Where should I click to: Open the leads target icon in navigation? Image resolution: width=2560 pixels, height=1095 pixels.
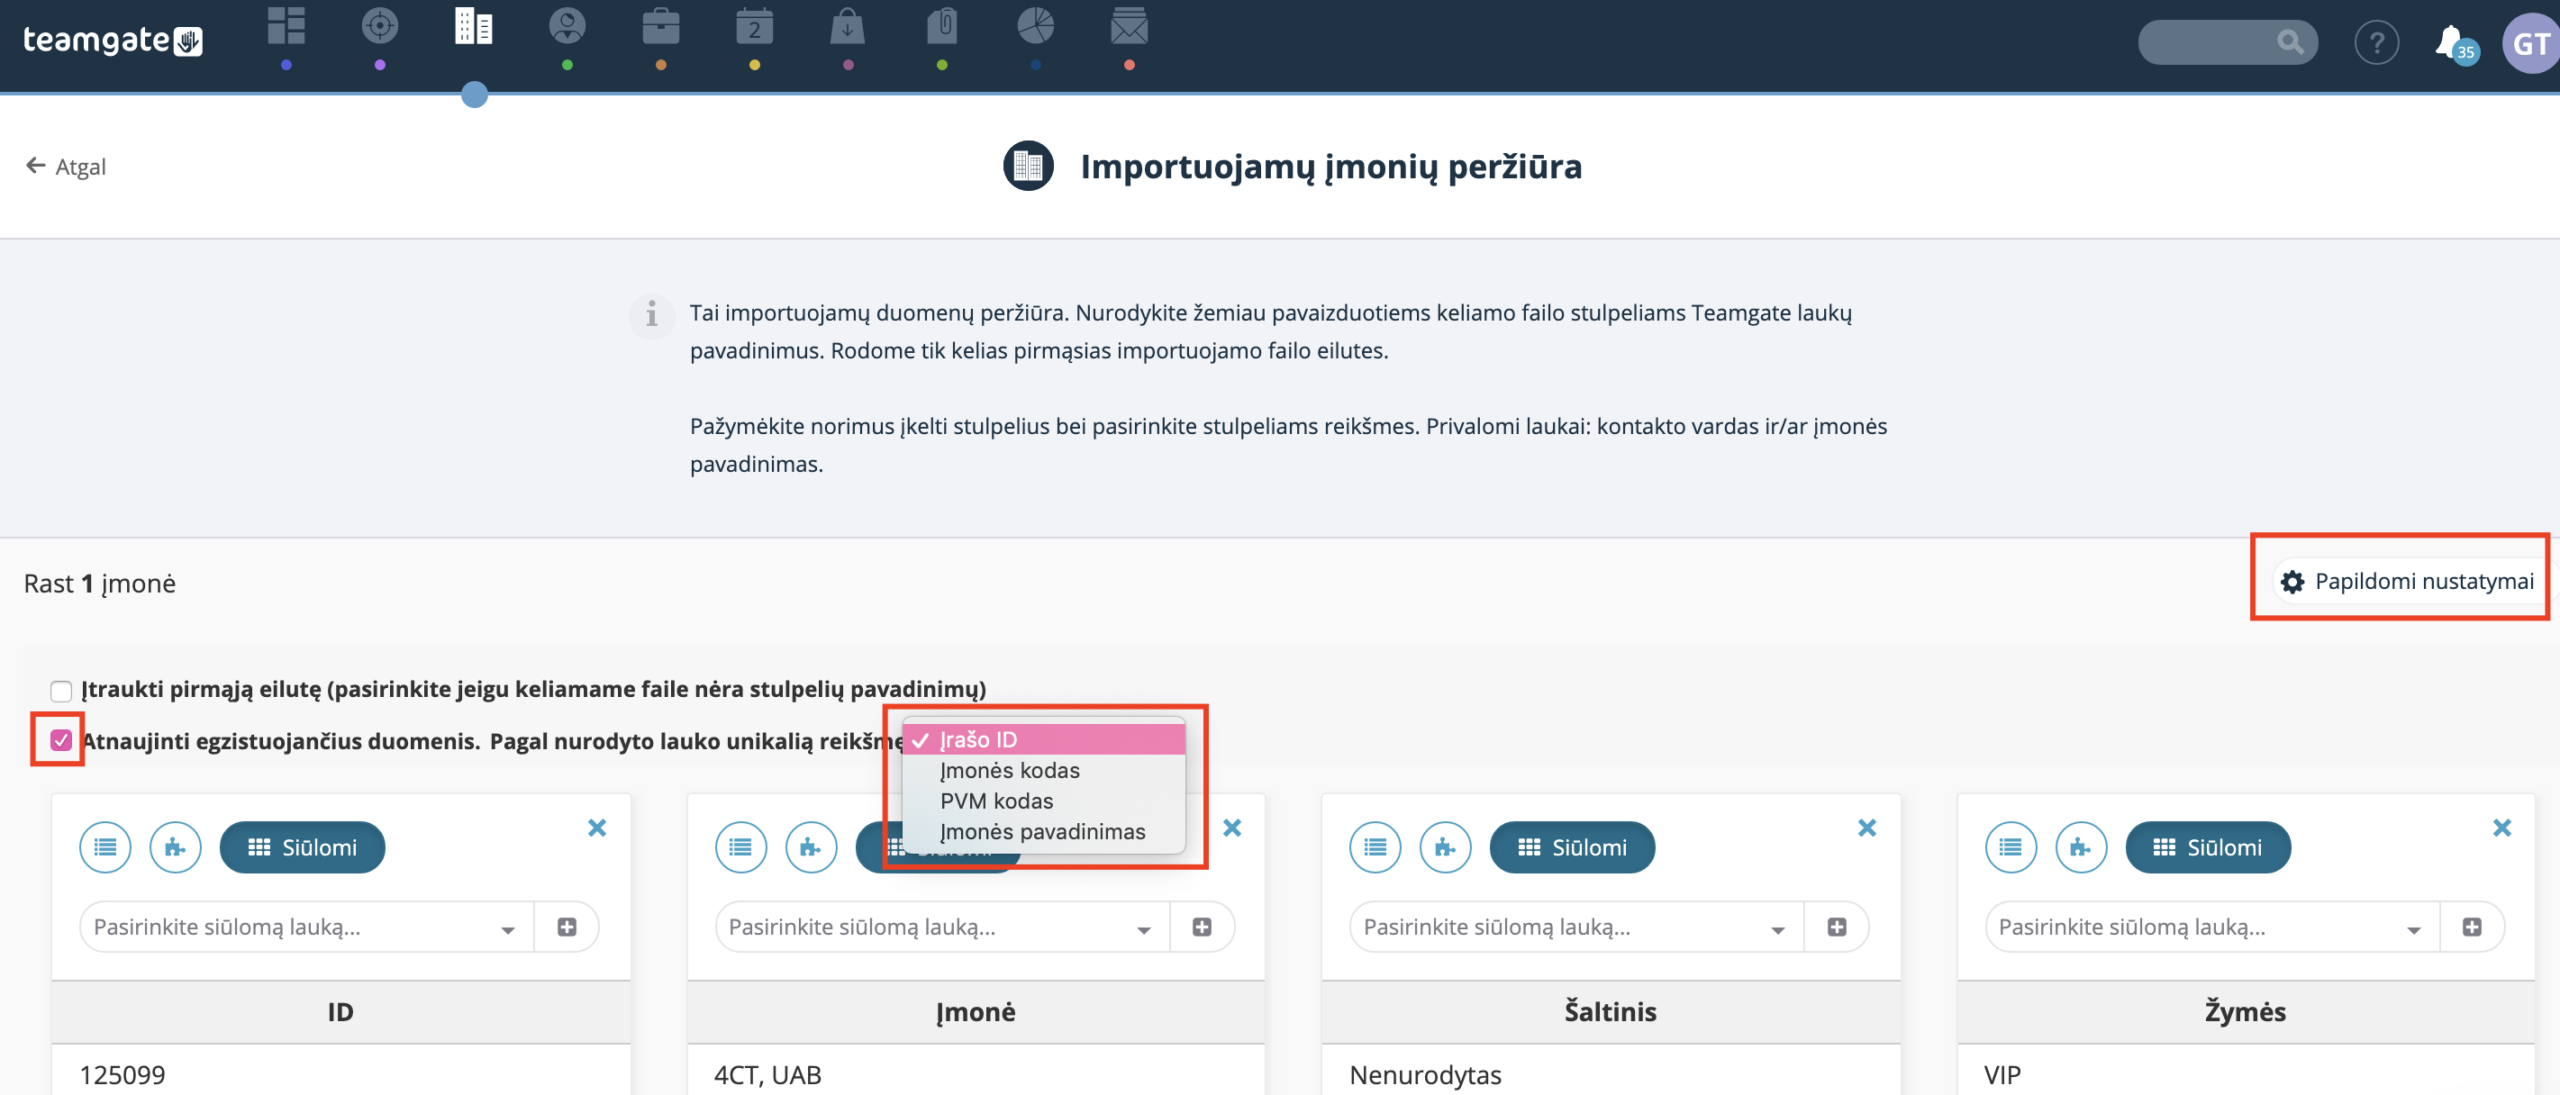[x=380, y=27]
